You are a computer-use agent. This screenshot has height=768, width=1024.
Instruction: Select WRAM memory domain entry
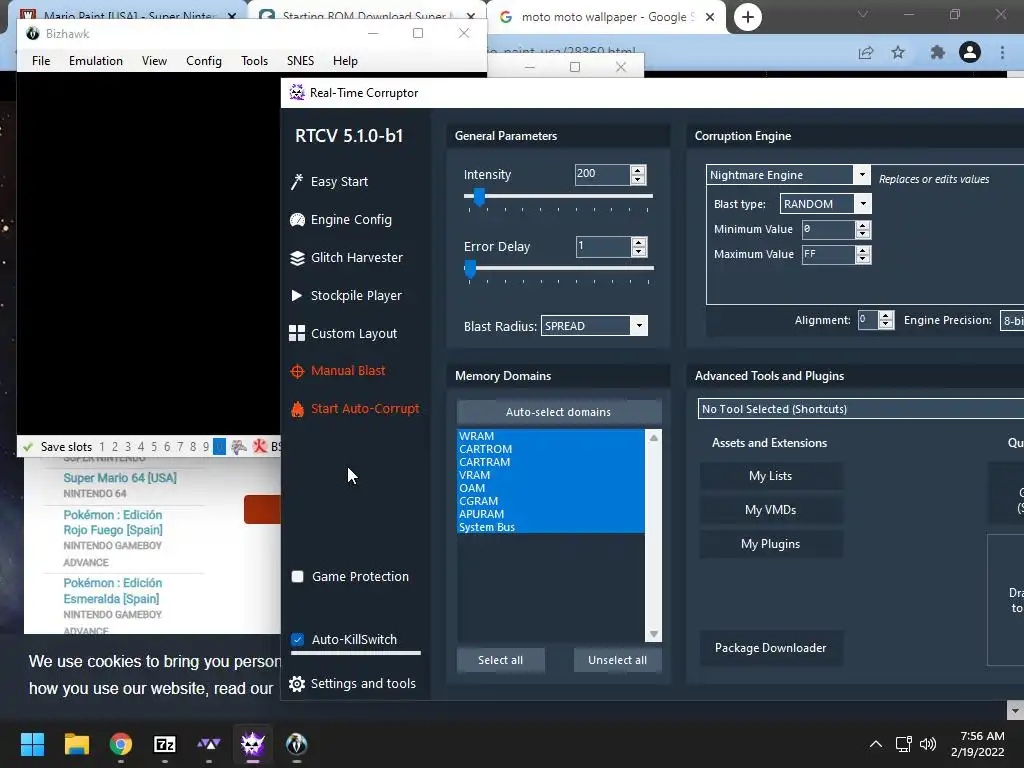pyautogui.click(x=551, y=436)
